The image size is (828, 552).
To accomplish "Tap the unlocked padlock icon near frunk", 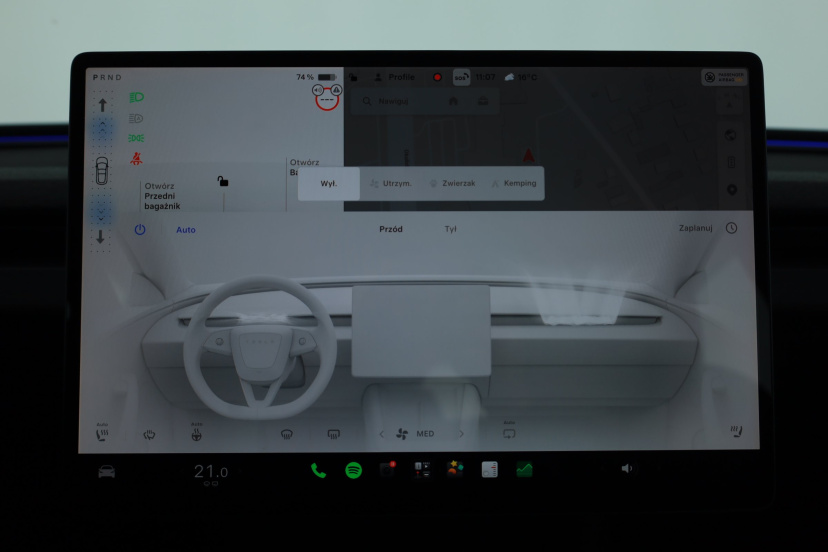I will [x=223, y=181].
